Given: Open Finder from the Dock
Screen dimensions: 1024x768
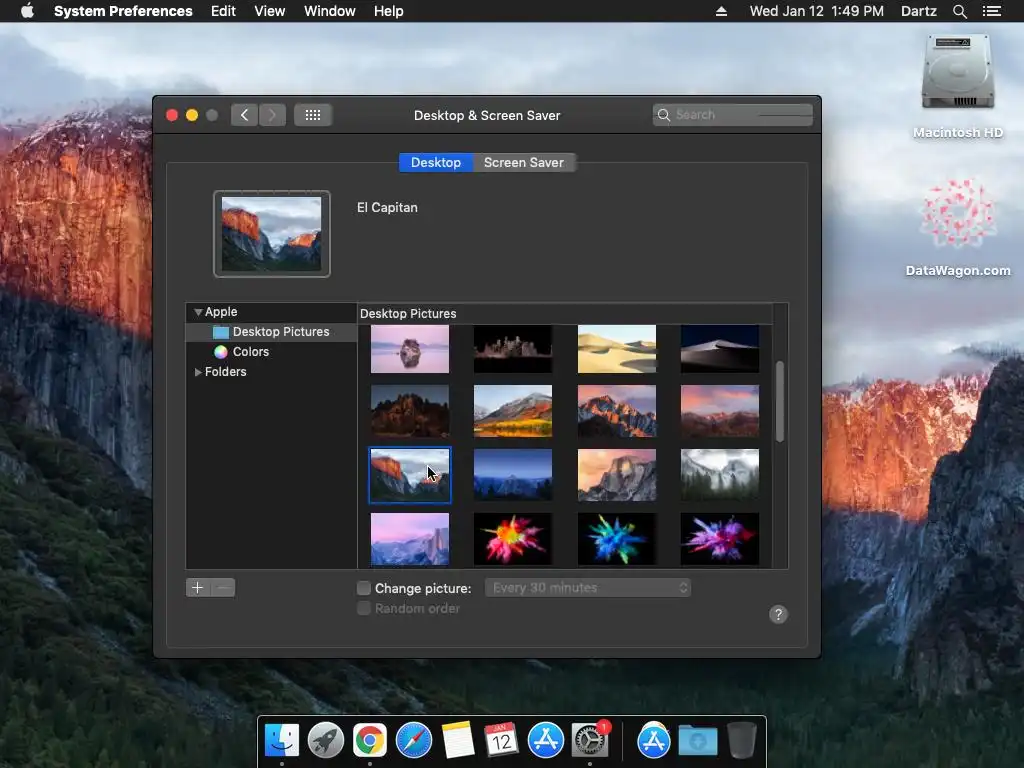Looking at the screenshot, I should tap(282, 740).
